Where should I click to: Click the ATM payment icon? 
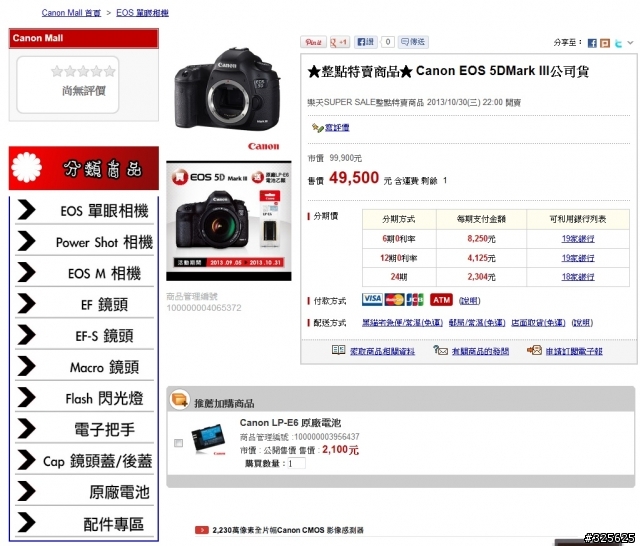click(x=441, y=300)
